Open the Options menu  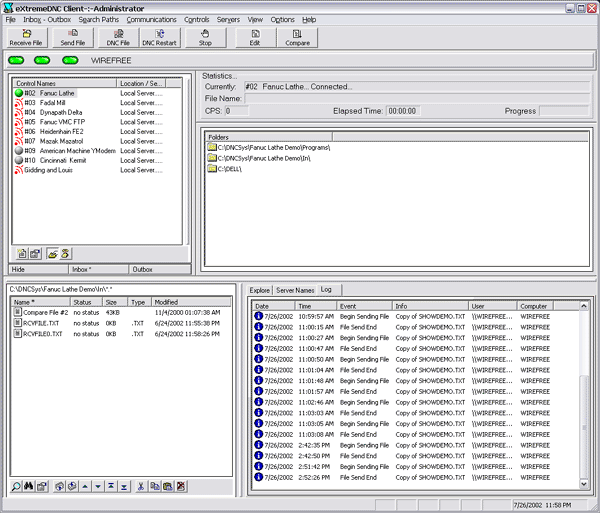pos(283,20)
